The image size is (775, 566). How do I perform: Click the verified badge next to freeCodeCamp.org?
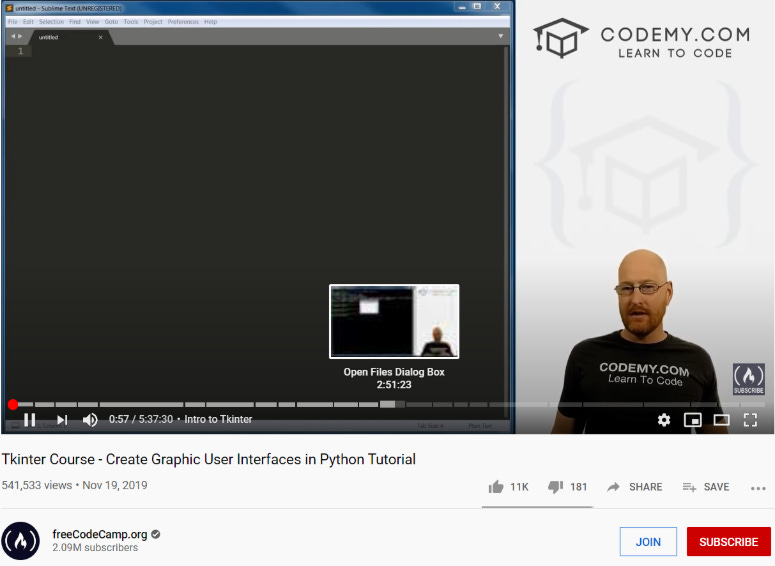(x=156, y=534)
